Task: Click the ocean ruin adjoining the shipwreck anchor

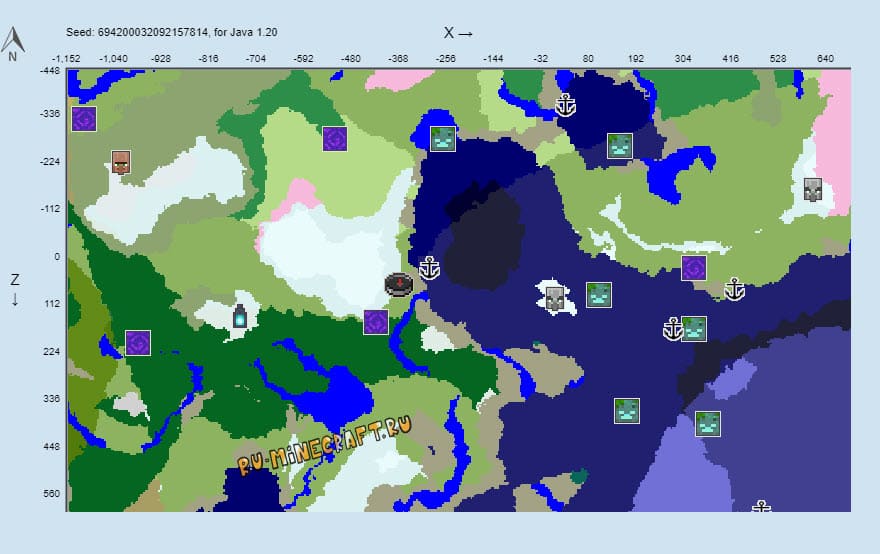Action: (694, 329)
